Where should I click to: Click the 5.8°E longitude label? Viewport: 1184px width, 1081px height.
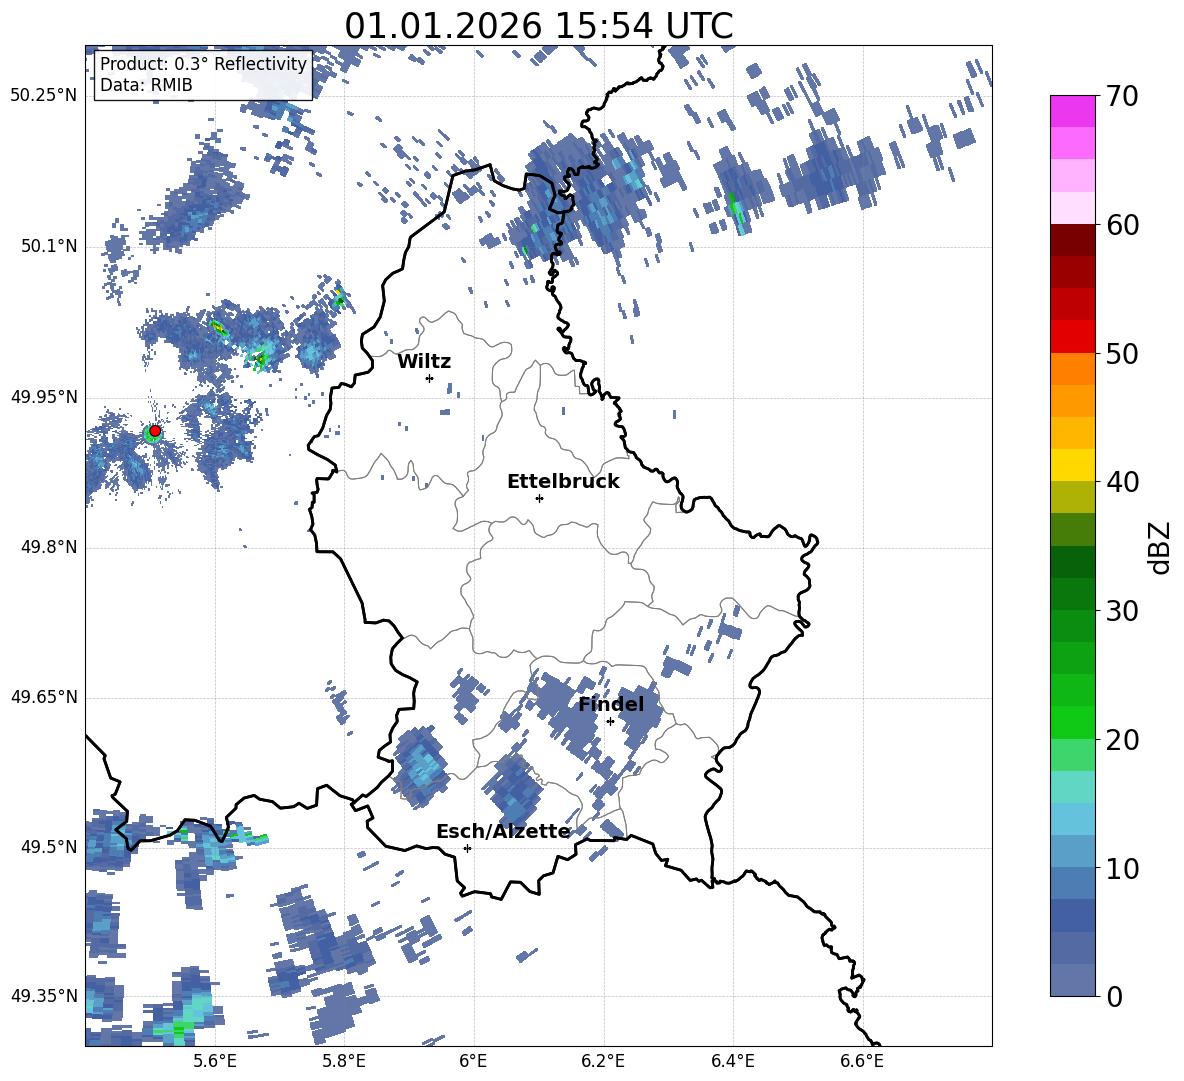[344, 1061]
